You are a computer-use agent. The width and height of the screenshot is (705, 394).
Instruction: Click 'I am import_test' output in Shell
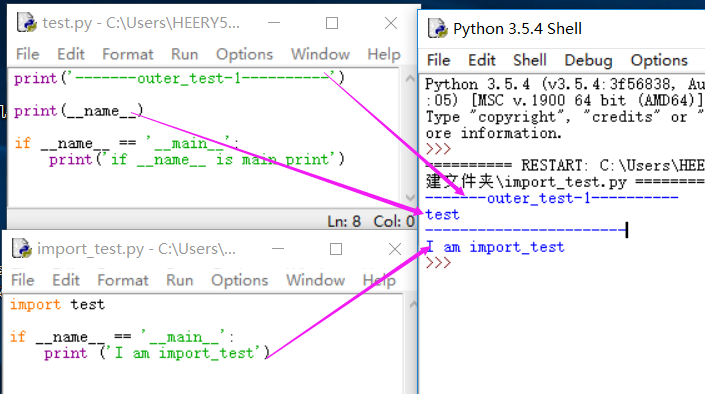pos(495,247)
